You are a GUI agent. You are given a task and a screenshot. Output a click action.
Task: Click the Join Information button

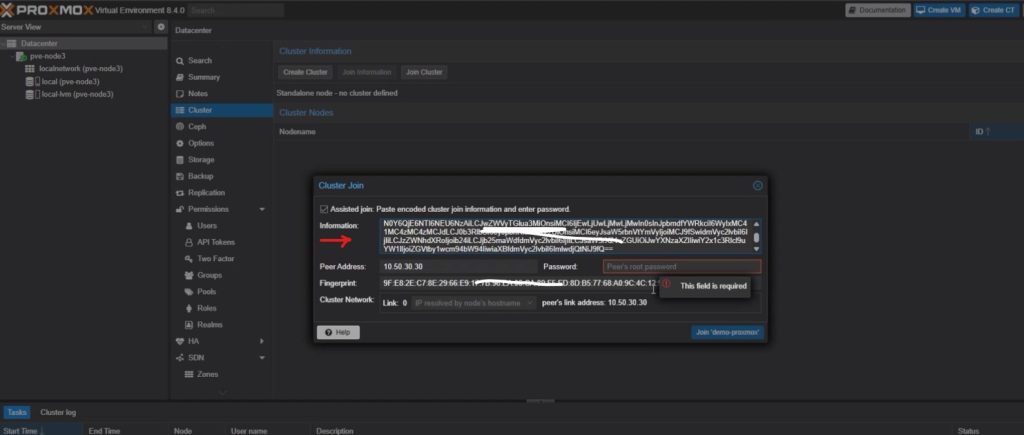coord(367,72)
